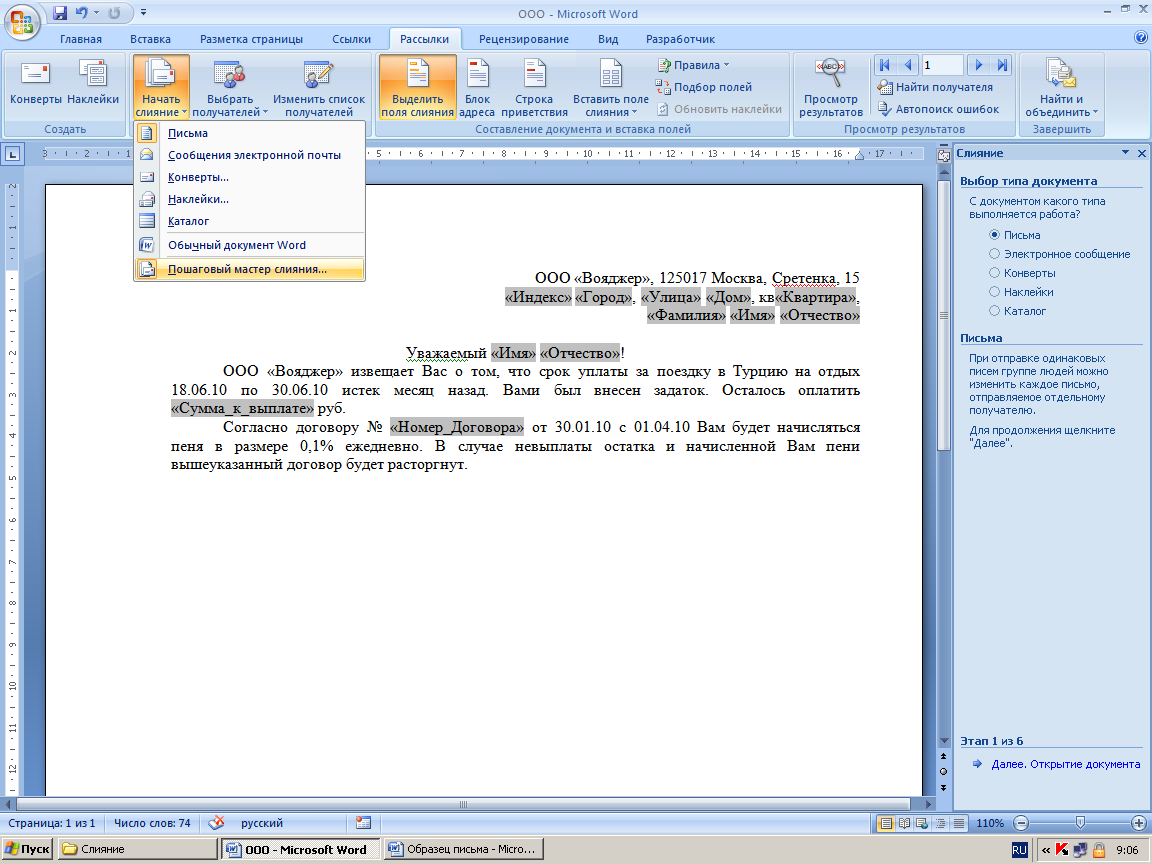Switch to Web Layout view icon

tap(922, 824)
